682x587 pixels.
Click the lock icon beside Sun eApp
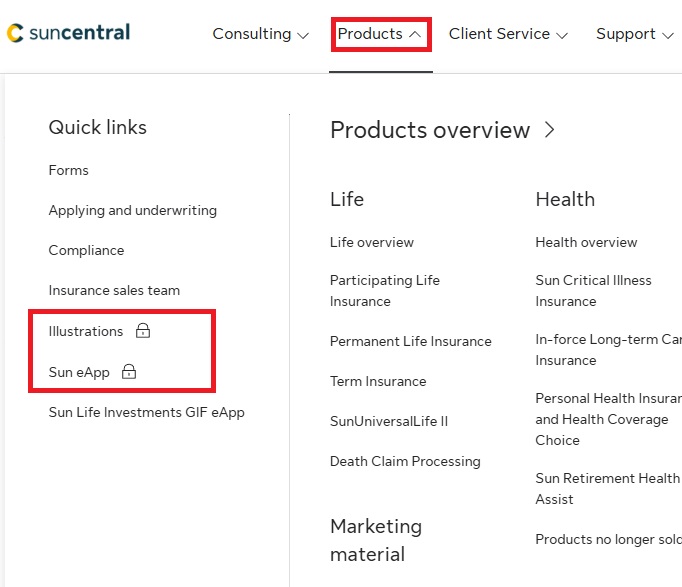[x=129, y=372]
